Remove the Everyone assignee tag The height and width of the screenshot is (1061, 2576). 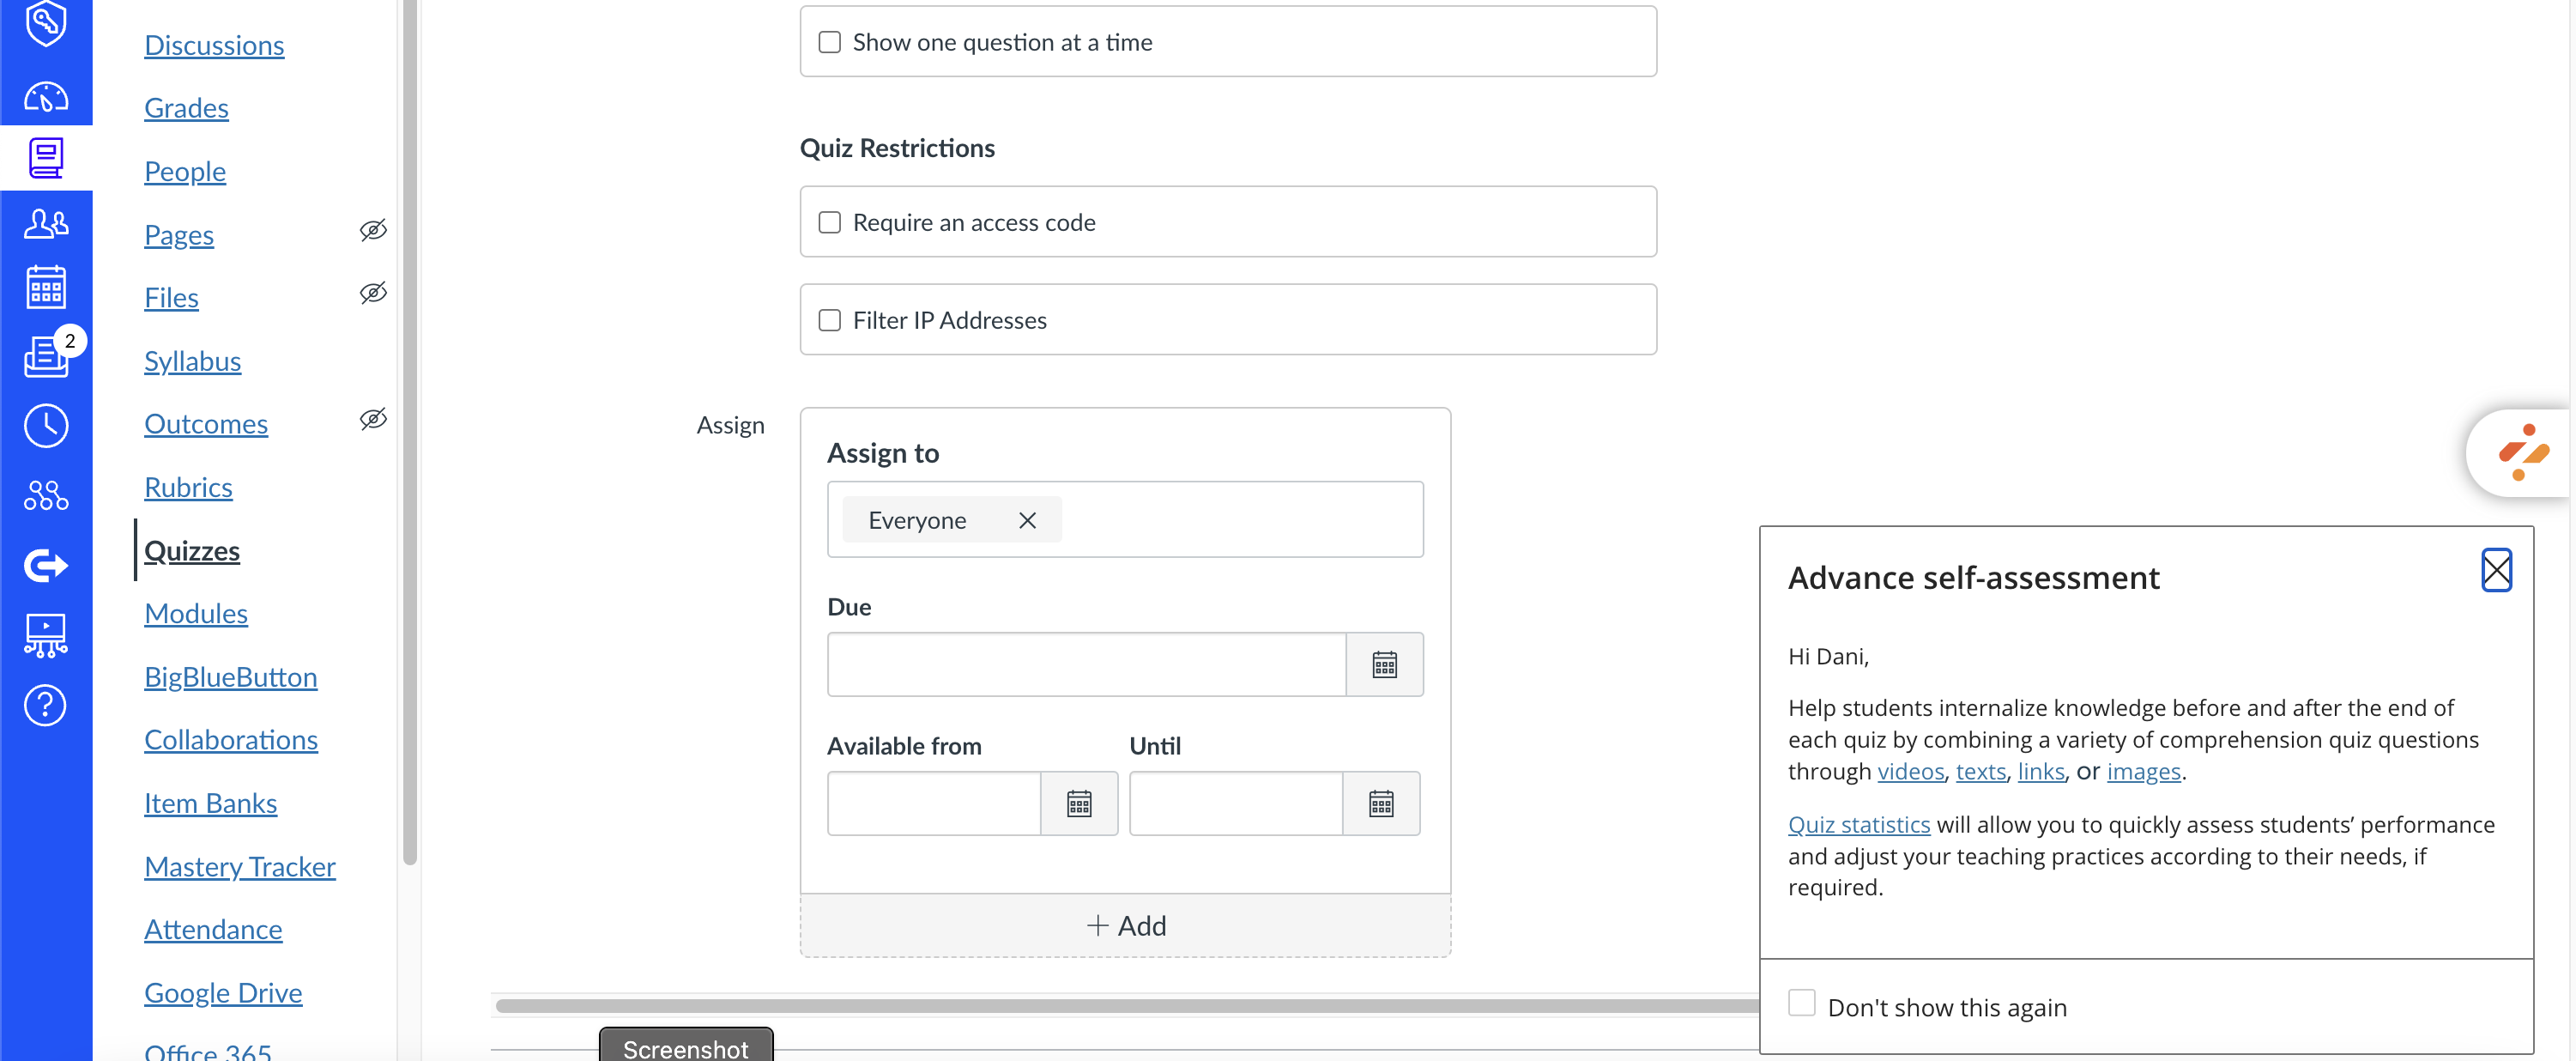pyautogui.click(x=1027, y=520)
